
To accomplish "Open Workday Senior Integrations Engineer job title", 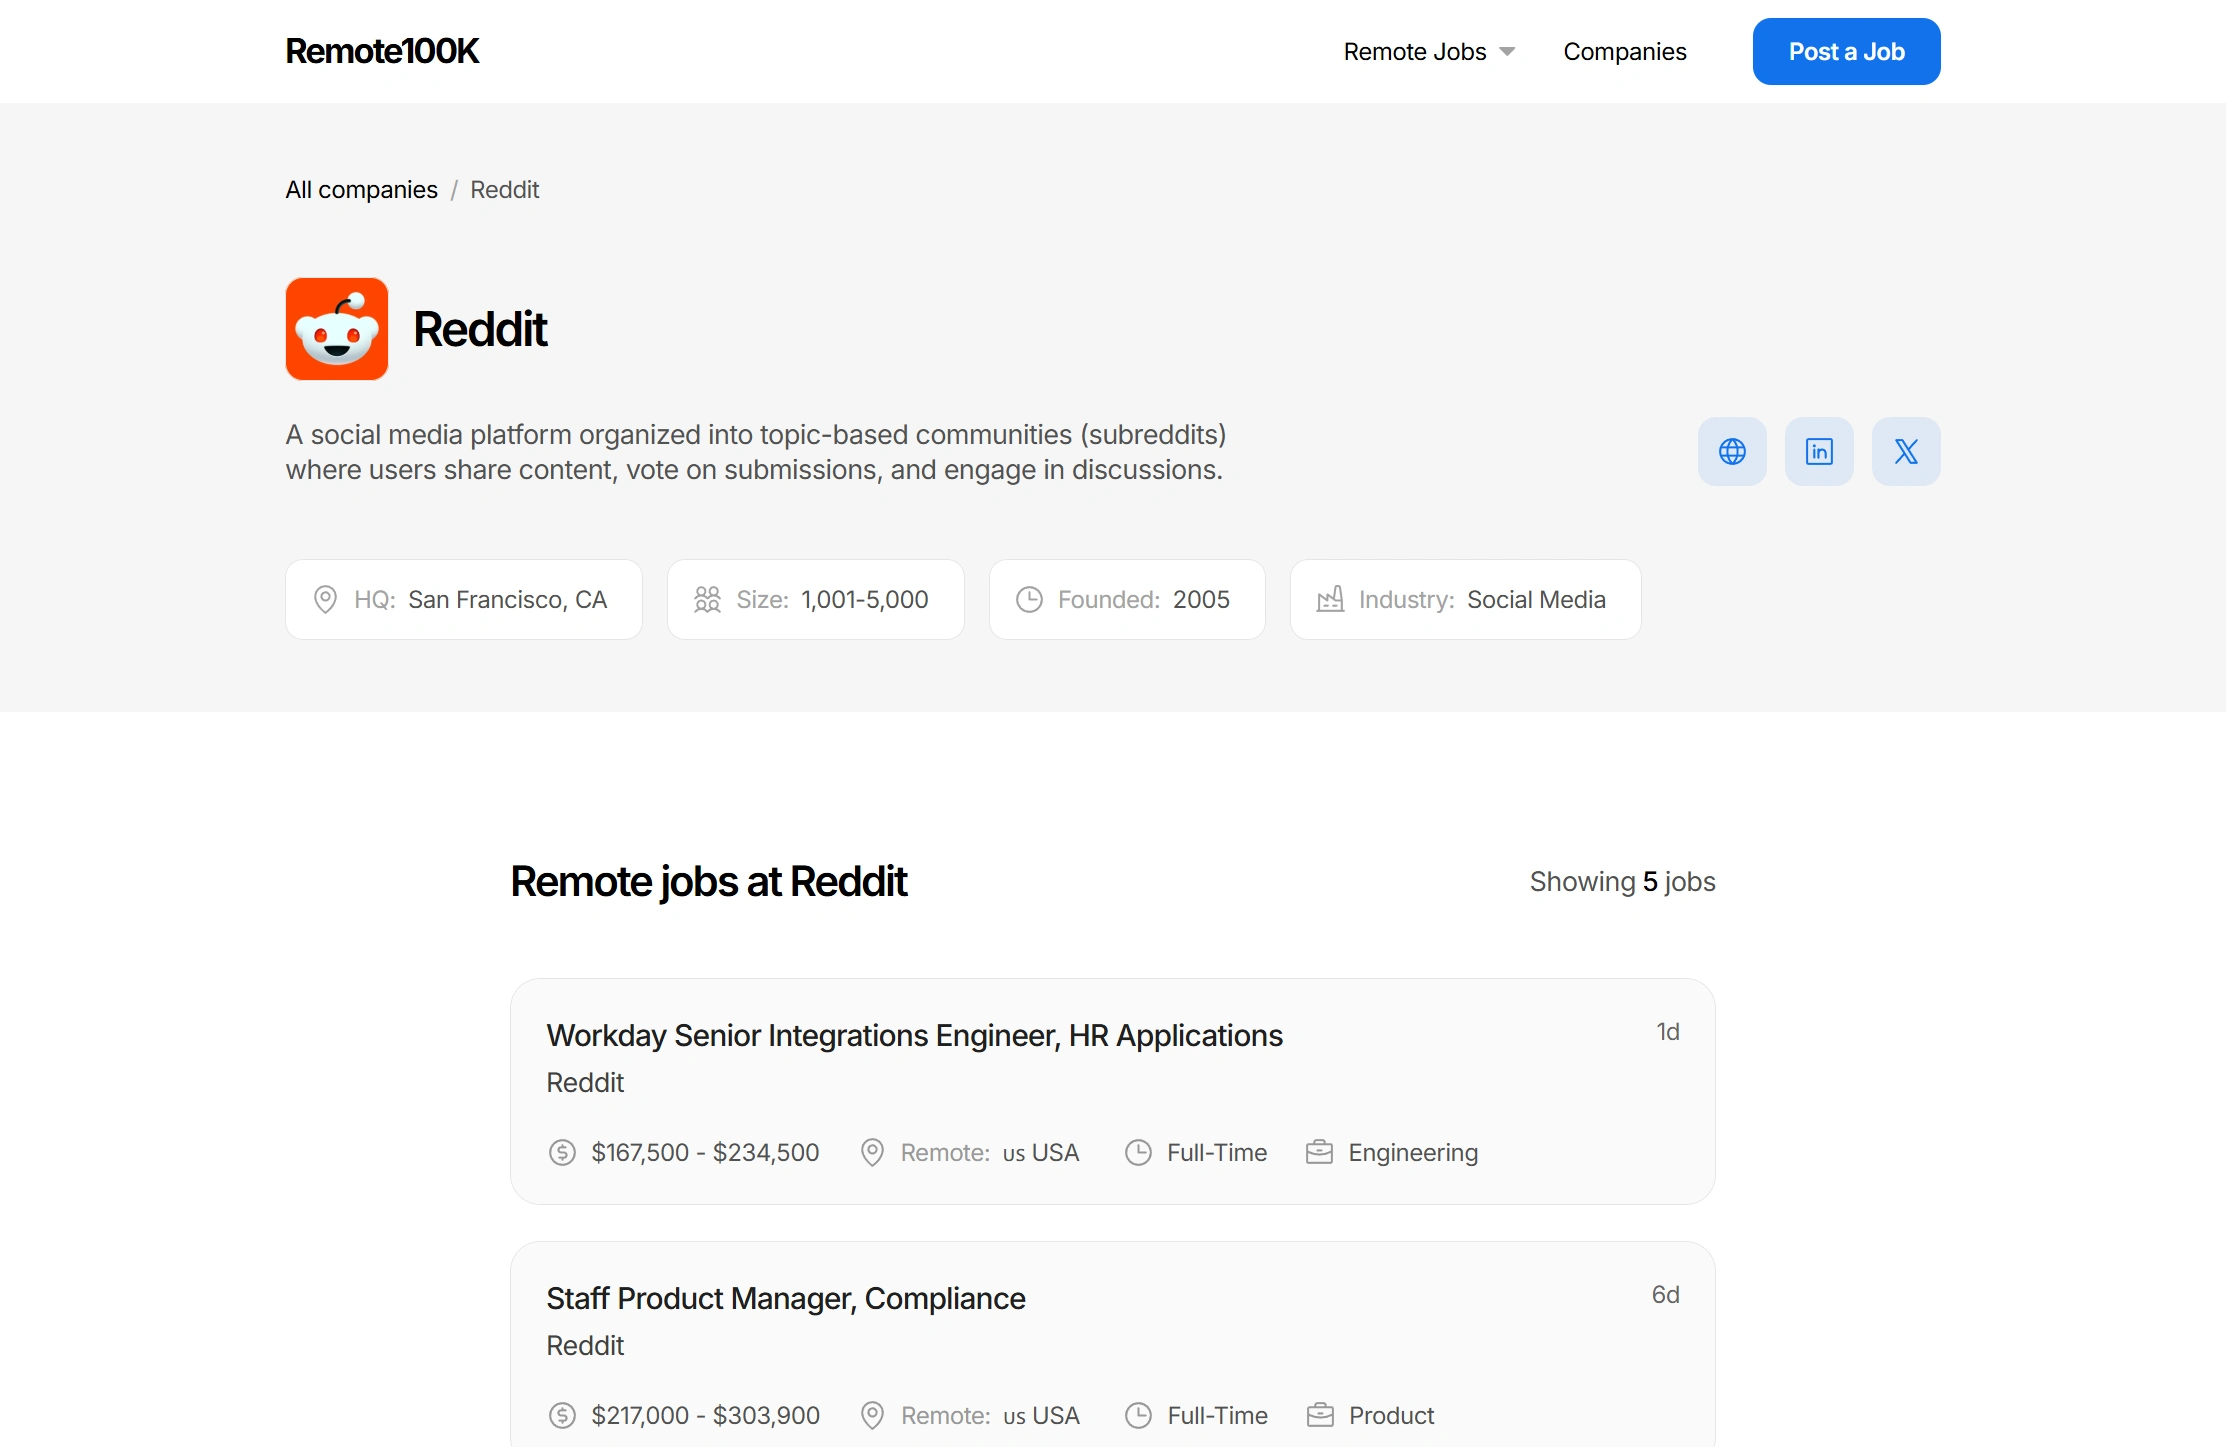I will point(914,1035).
